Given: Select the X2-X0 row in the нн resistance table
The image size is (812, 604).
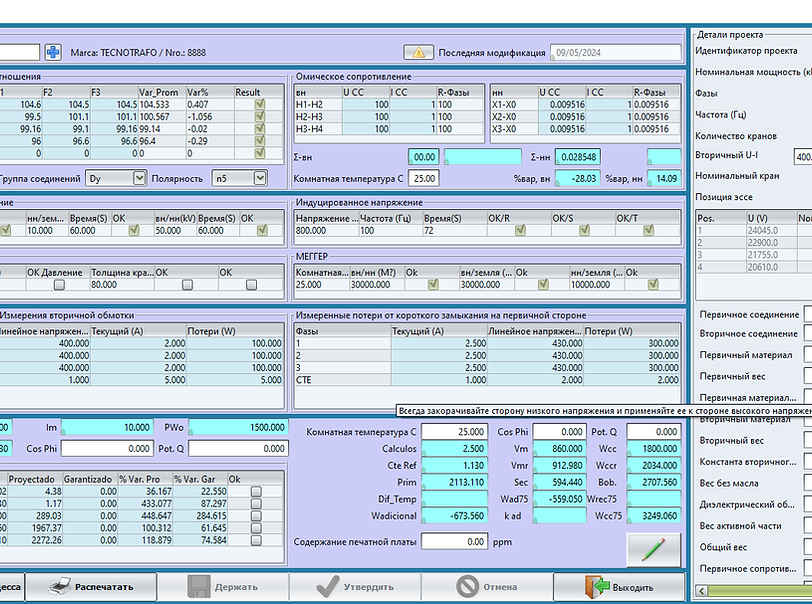Looking at the screenshot, I should tap(585, 117).
